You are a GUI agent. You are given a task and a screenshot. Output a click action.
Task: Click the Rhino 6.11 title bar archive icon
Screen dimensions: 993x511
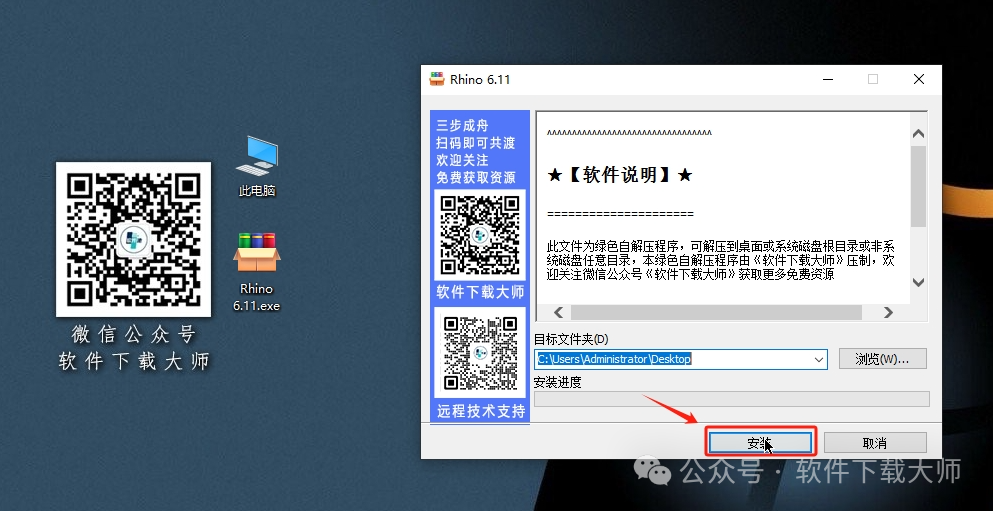click(437, 79)
